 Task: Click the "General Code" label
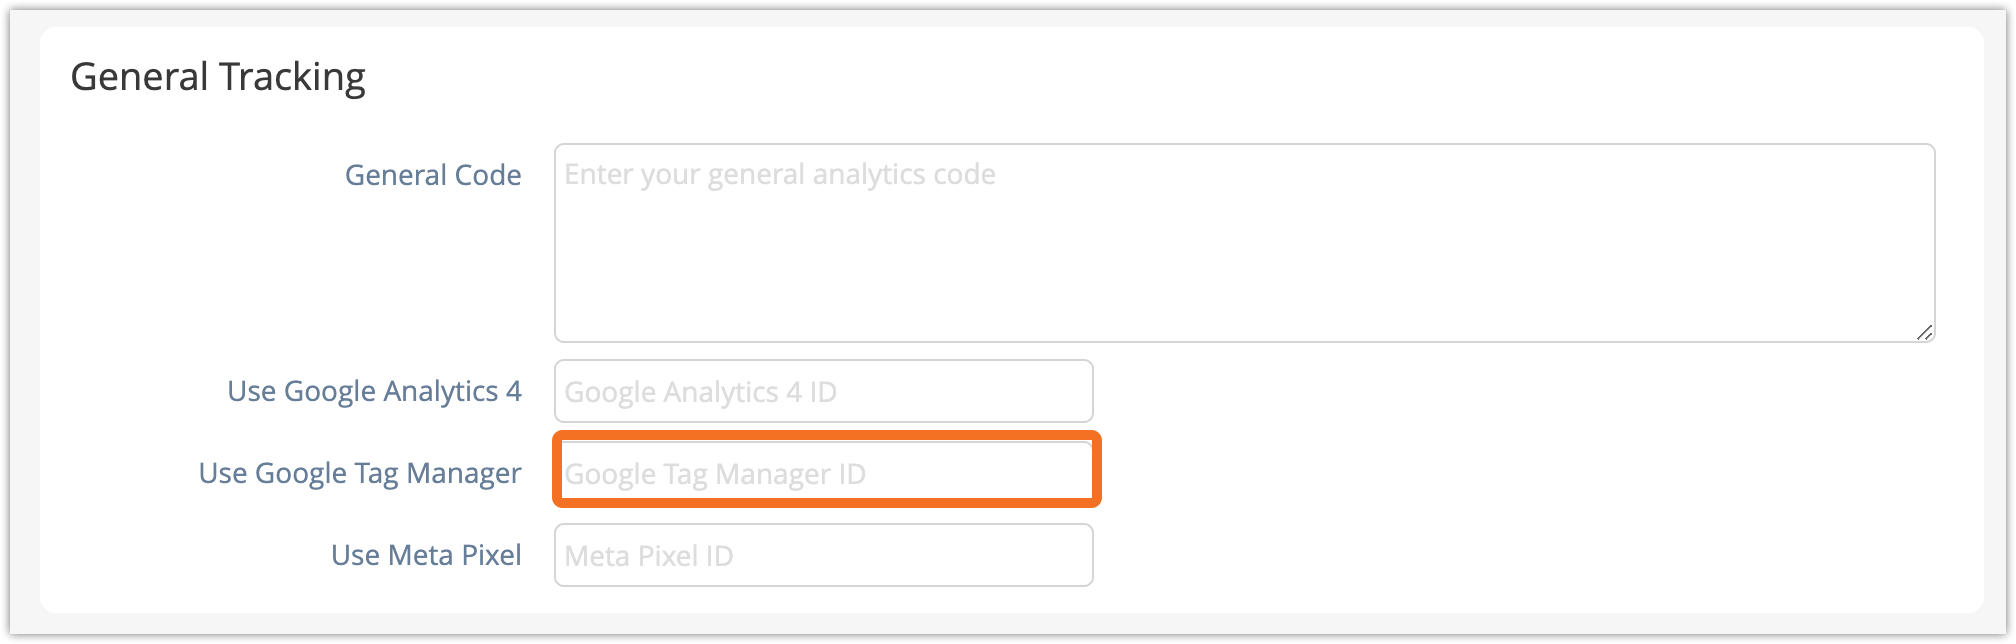coord(433,175)
